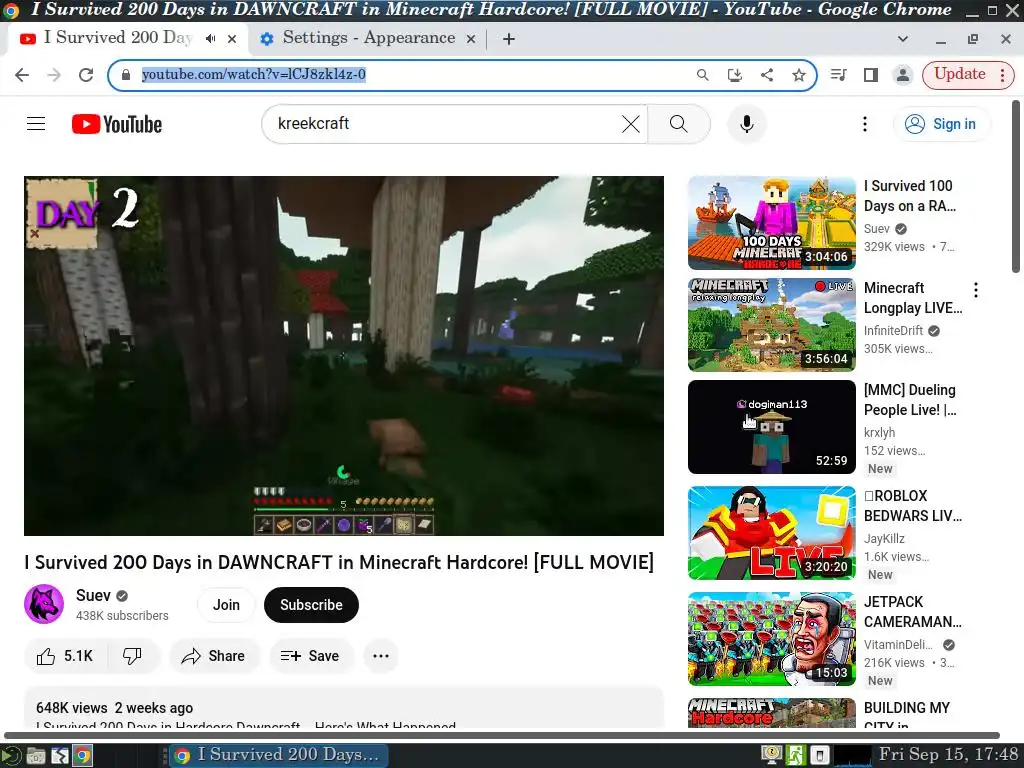Bookmark this page with the star

(799, 74)
